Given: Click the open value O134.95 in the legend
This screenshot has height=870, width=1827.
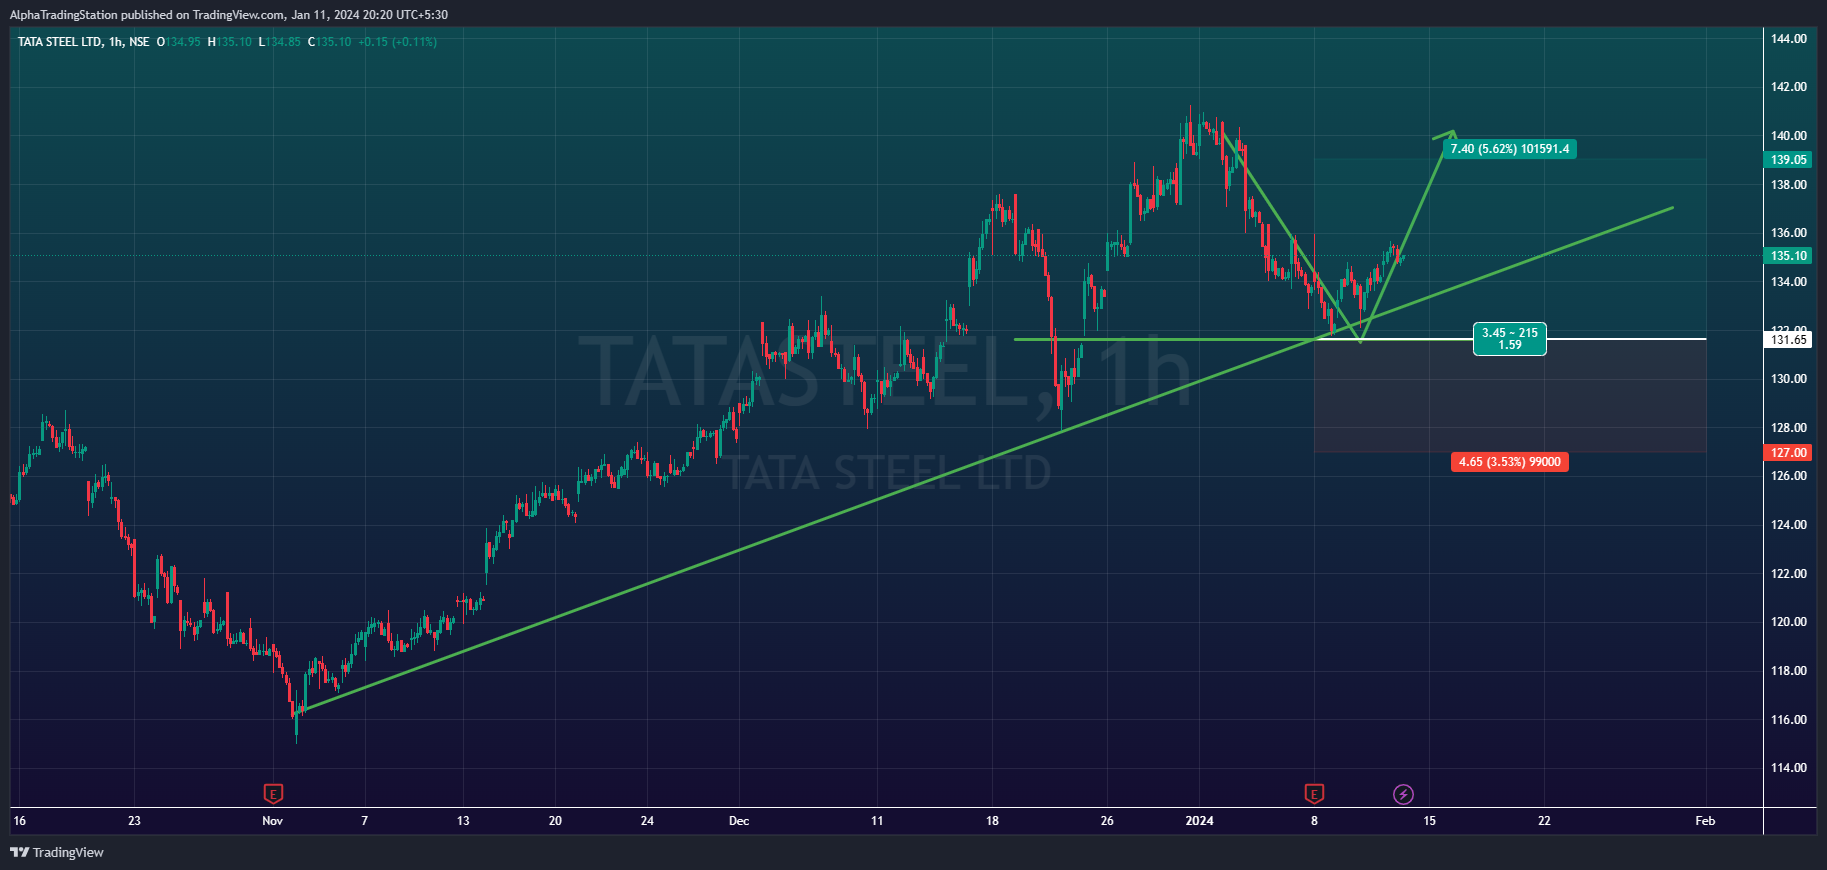Looking at the screenshot, I should [179, 42].
